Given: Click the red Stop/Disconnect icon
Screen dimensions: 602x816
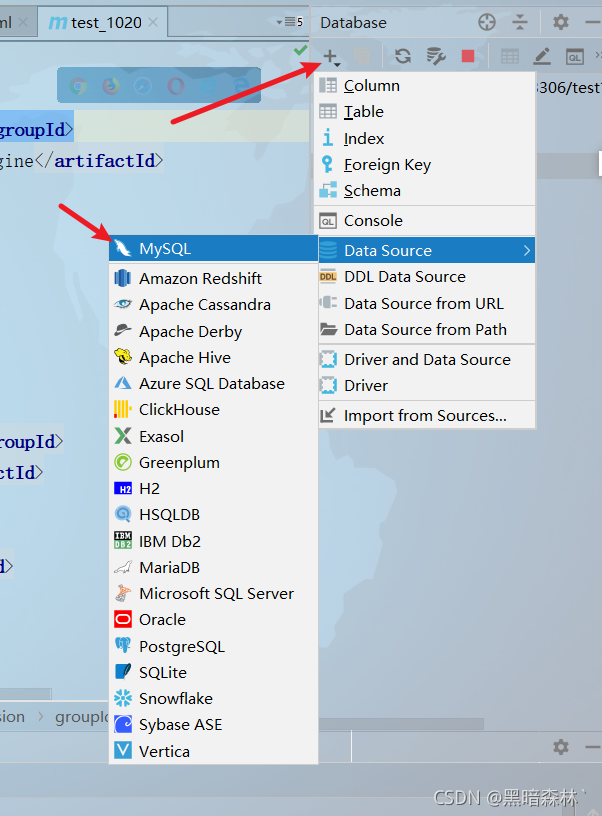Looking at the screenshot, I should [x=468, y=56].
